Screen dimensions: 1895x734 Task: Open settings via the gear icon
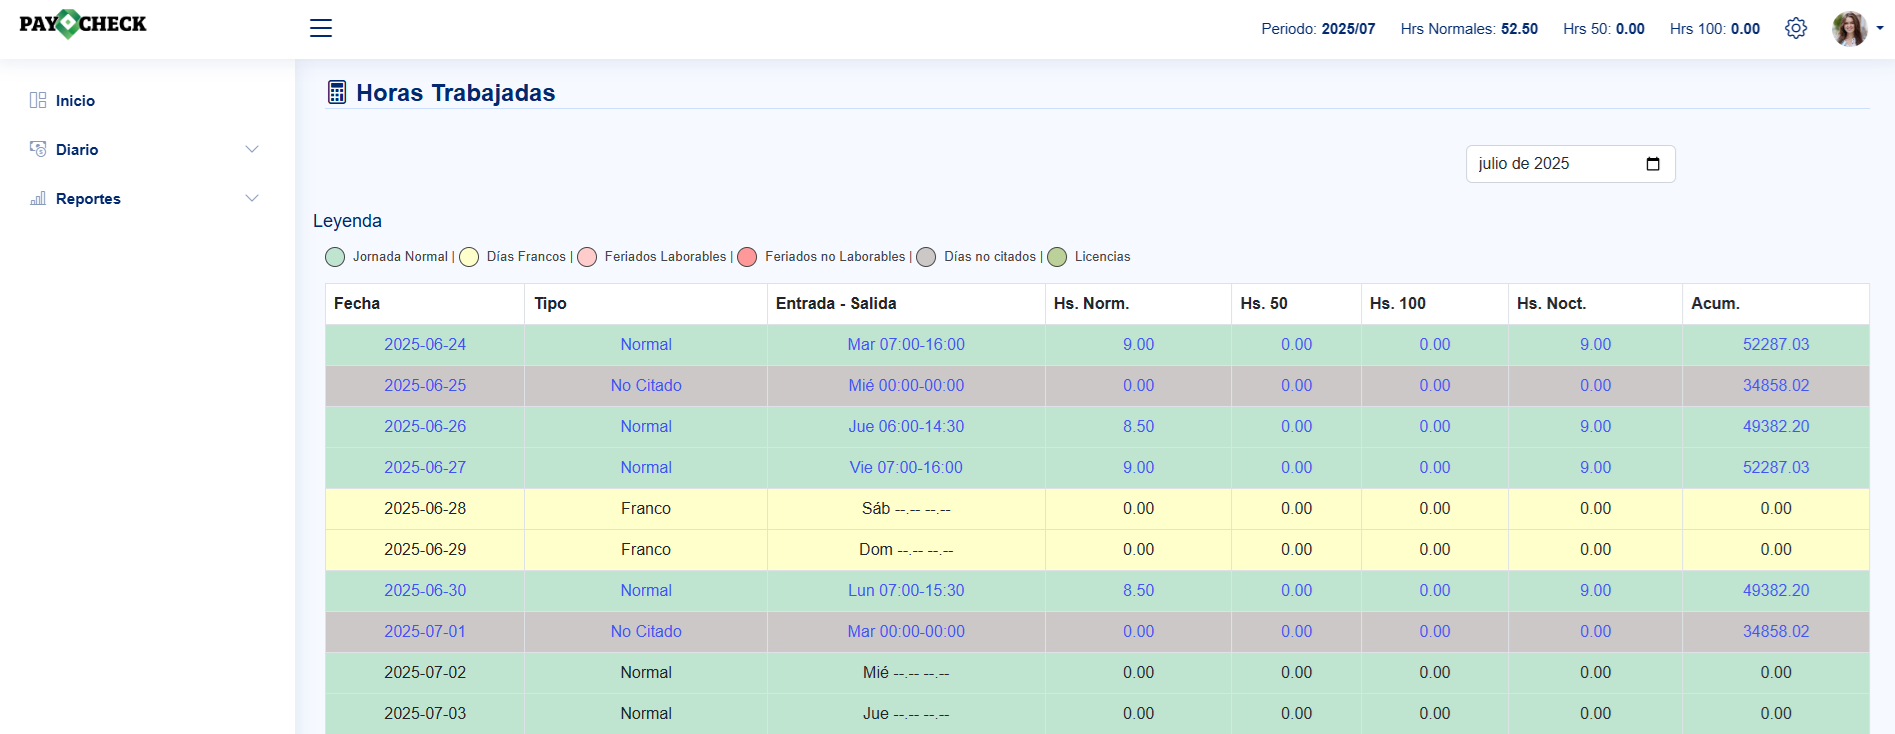click(1796, 28)
